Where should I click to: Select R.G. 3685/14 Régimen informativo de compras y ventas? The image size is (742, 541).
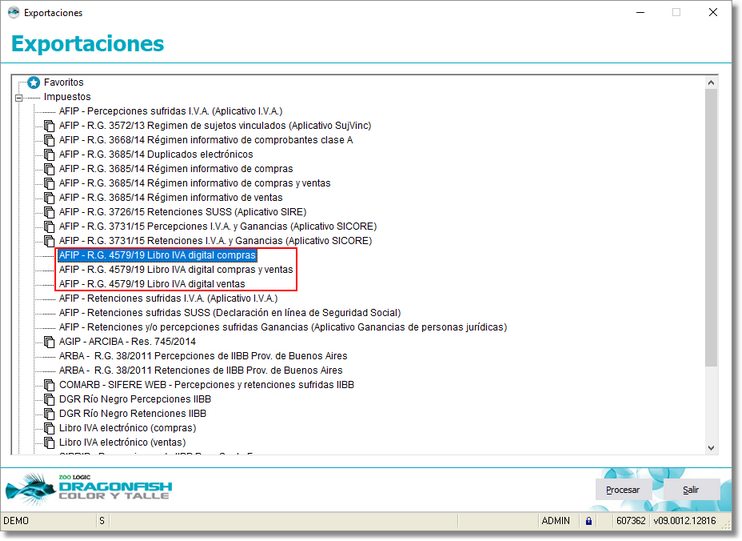tap(194, 183)
